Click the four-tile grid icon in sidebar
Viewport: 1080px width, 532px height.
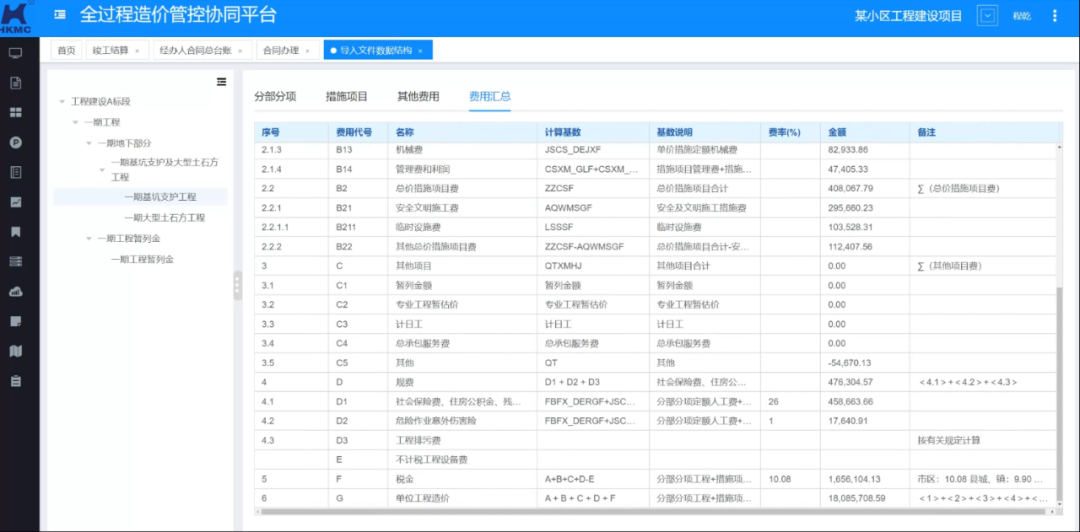point(16,112)
